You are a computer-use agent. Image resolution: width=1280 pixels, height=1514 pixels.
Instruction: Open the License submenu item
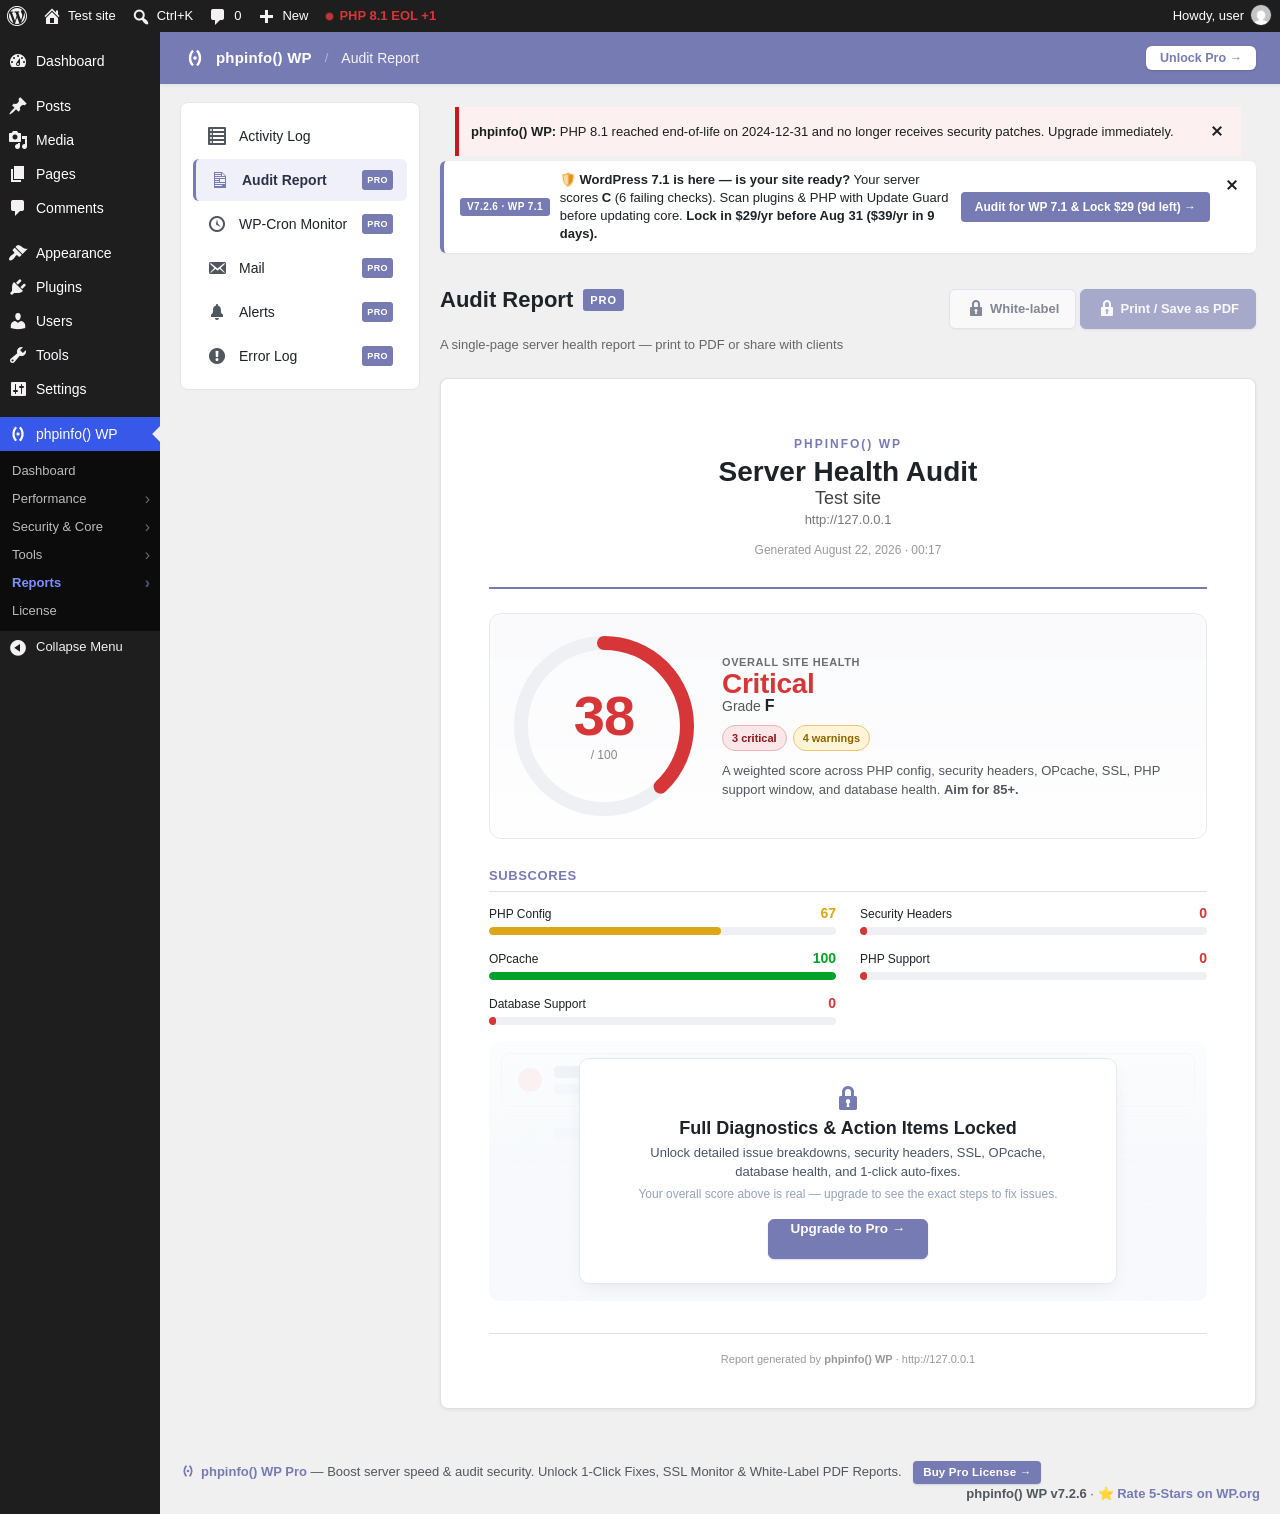coord(80,611)
